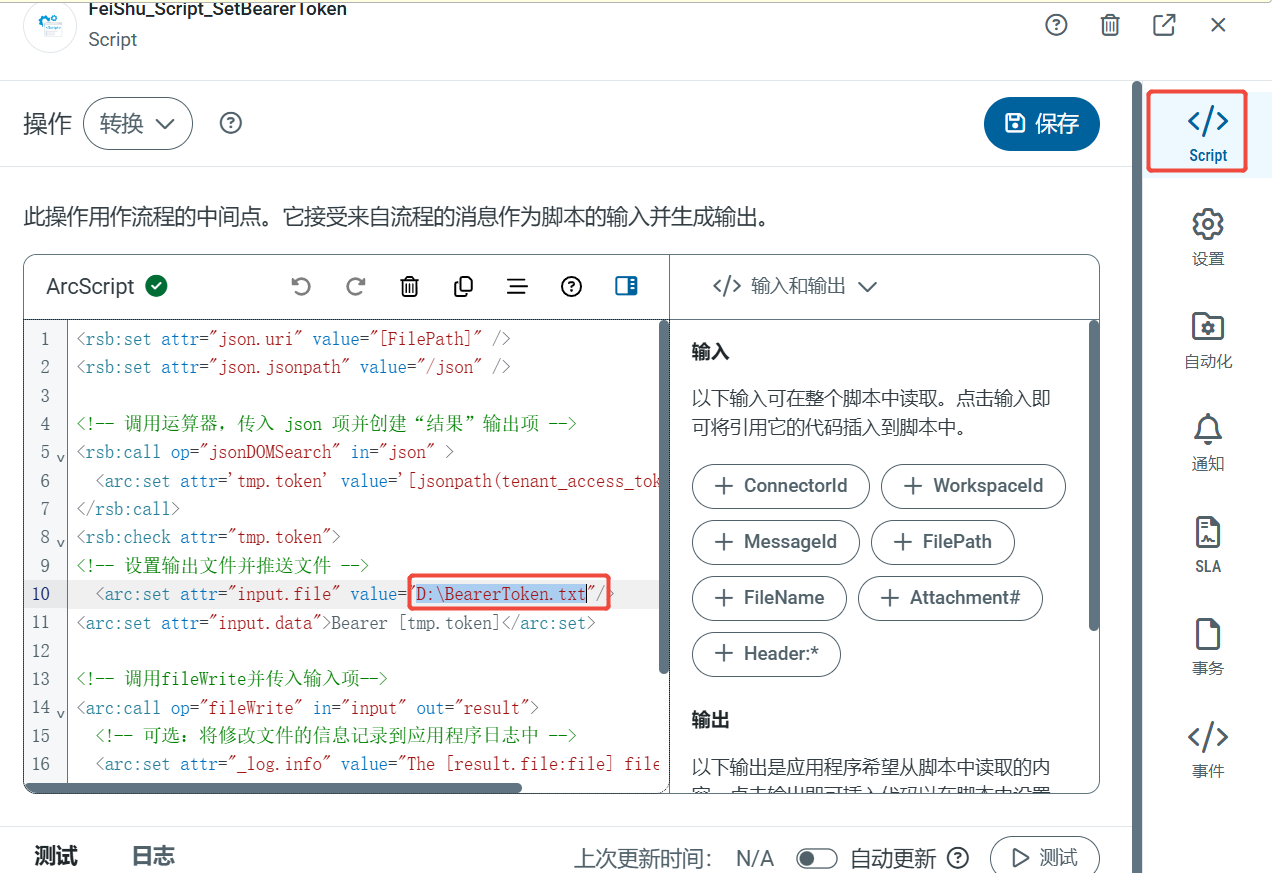Open the 自动化 sidebar tab
Screen dimensions: 1272x873
tap(1207, 340)
